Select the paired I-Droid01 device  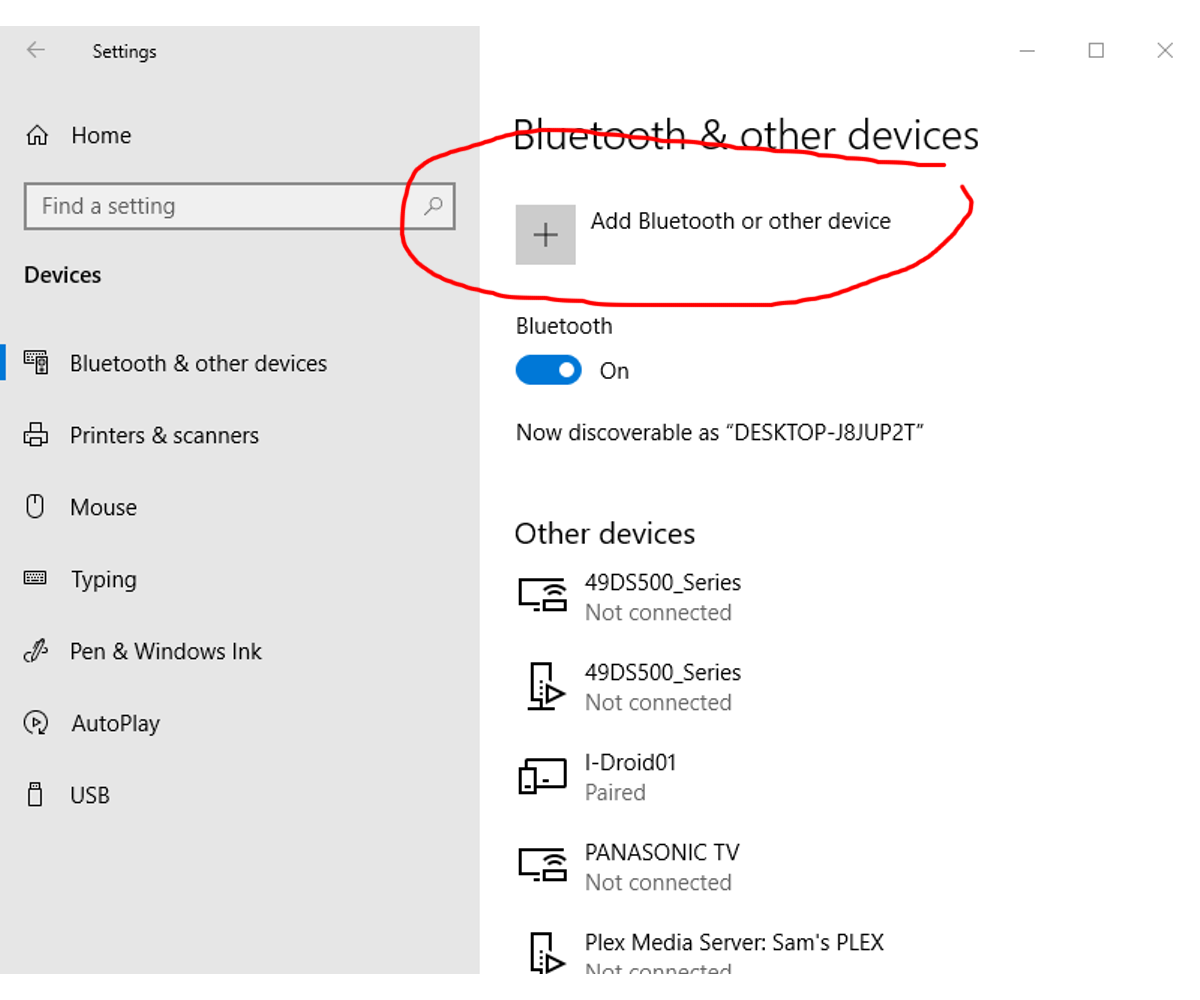630,774
